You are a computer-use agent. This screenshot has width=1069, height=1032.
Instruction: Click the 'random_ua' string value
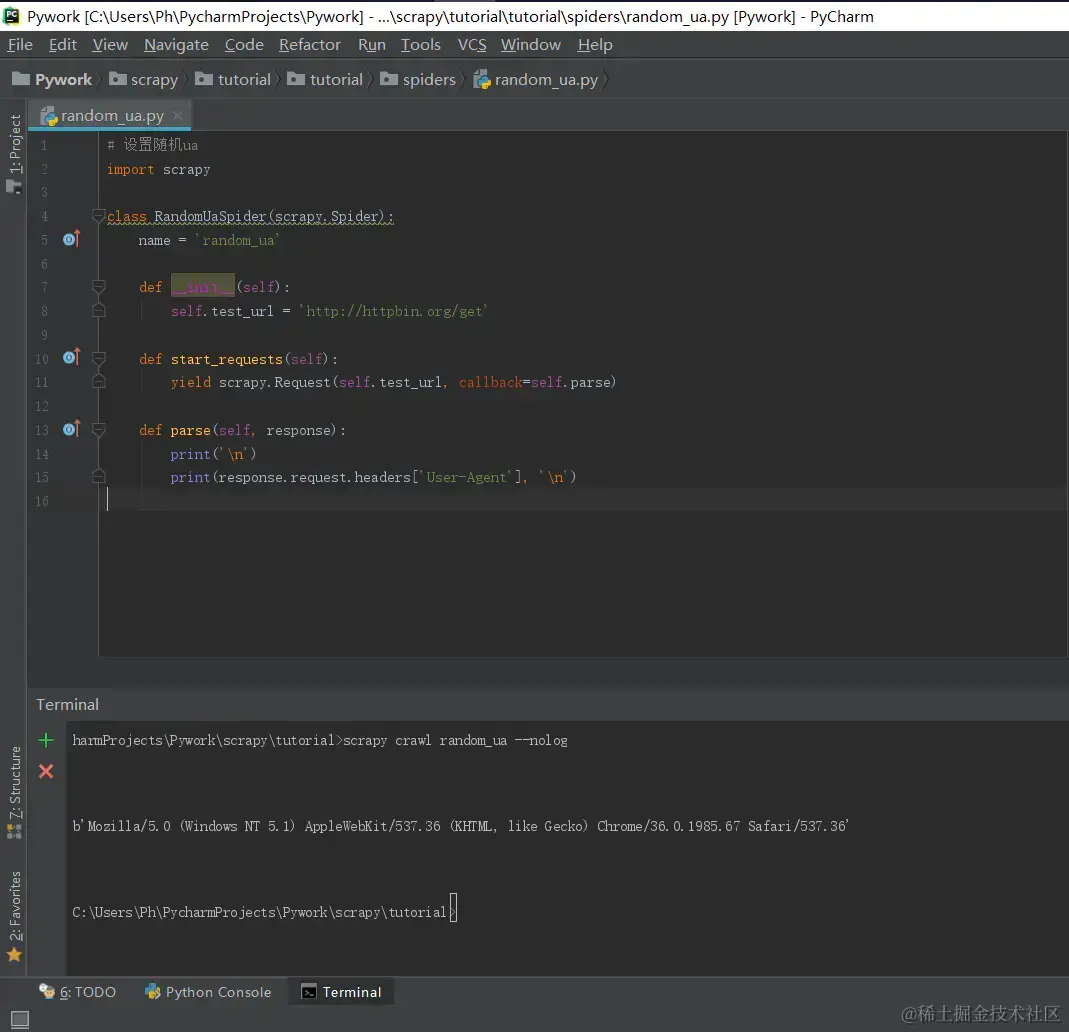[x=237, y=240]
